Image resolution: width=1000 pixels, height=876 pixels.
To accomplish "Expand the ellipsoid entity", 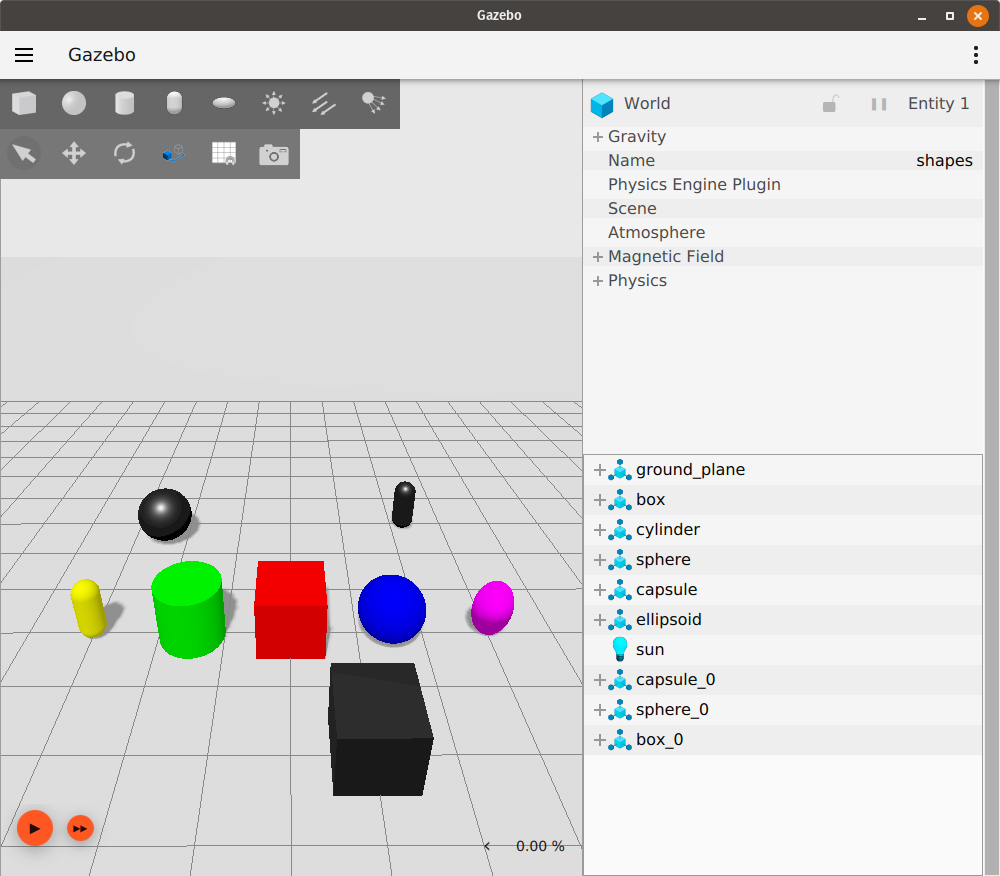I will [599, 620].
